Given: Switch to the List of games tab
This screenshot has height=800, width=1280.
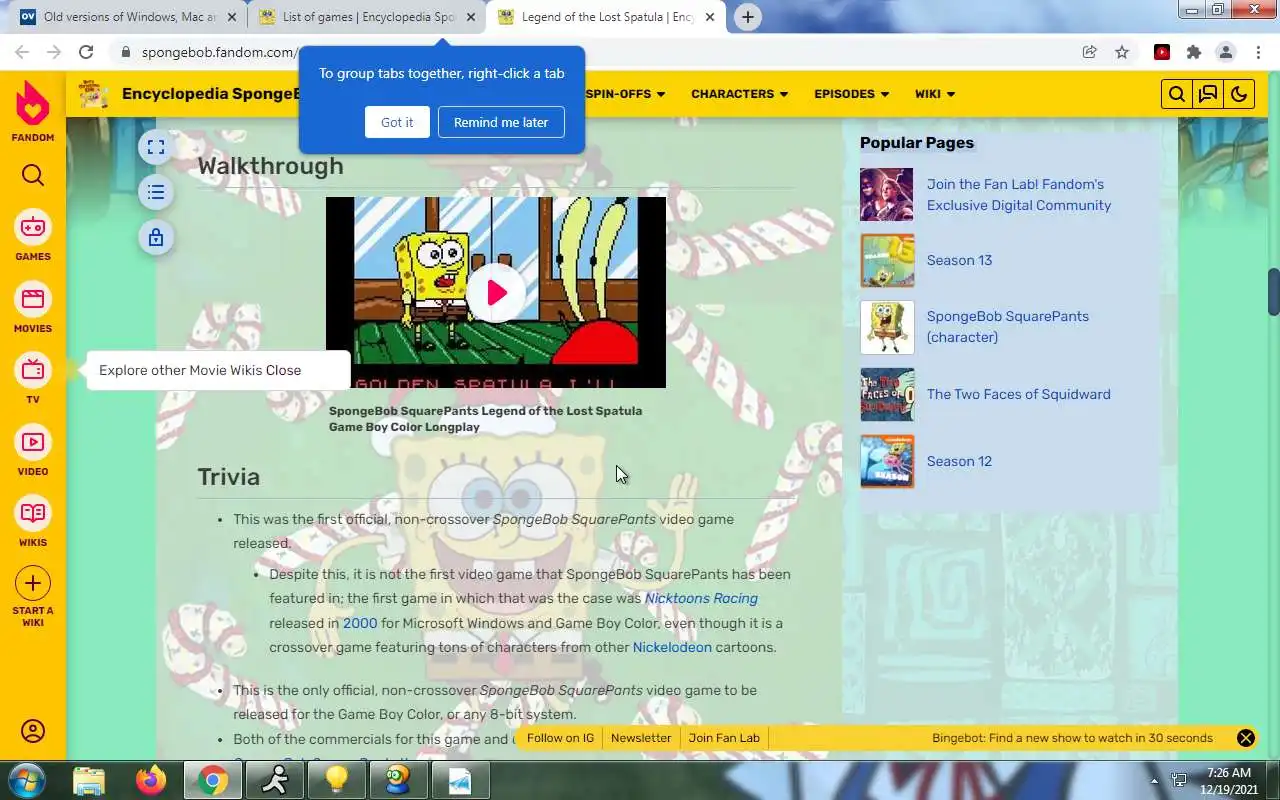Looking at the screenshot, I should click(365, 17).
